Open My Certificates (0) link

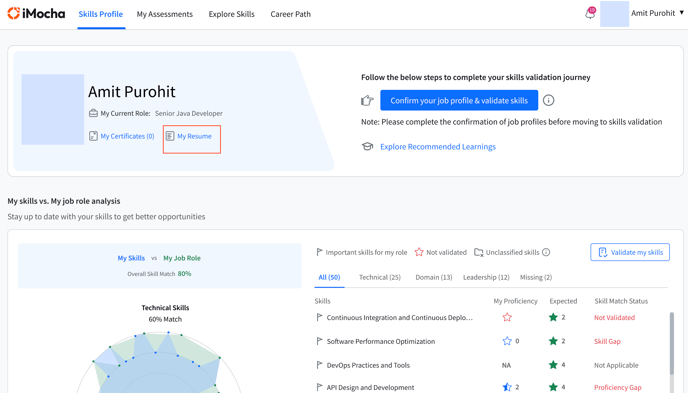(x=127, y=136)
